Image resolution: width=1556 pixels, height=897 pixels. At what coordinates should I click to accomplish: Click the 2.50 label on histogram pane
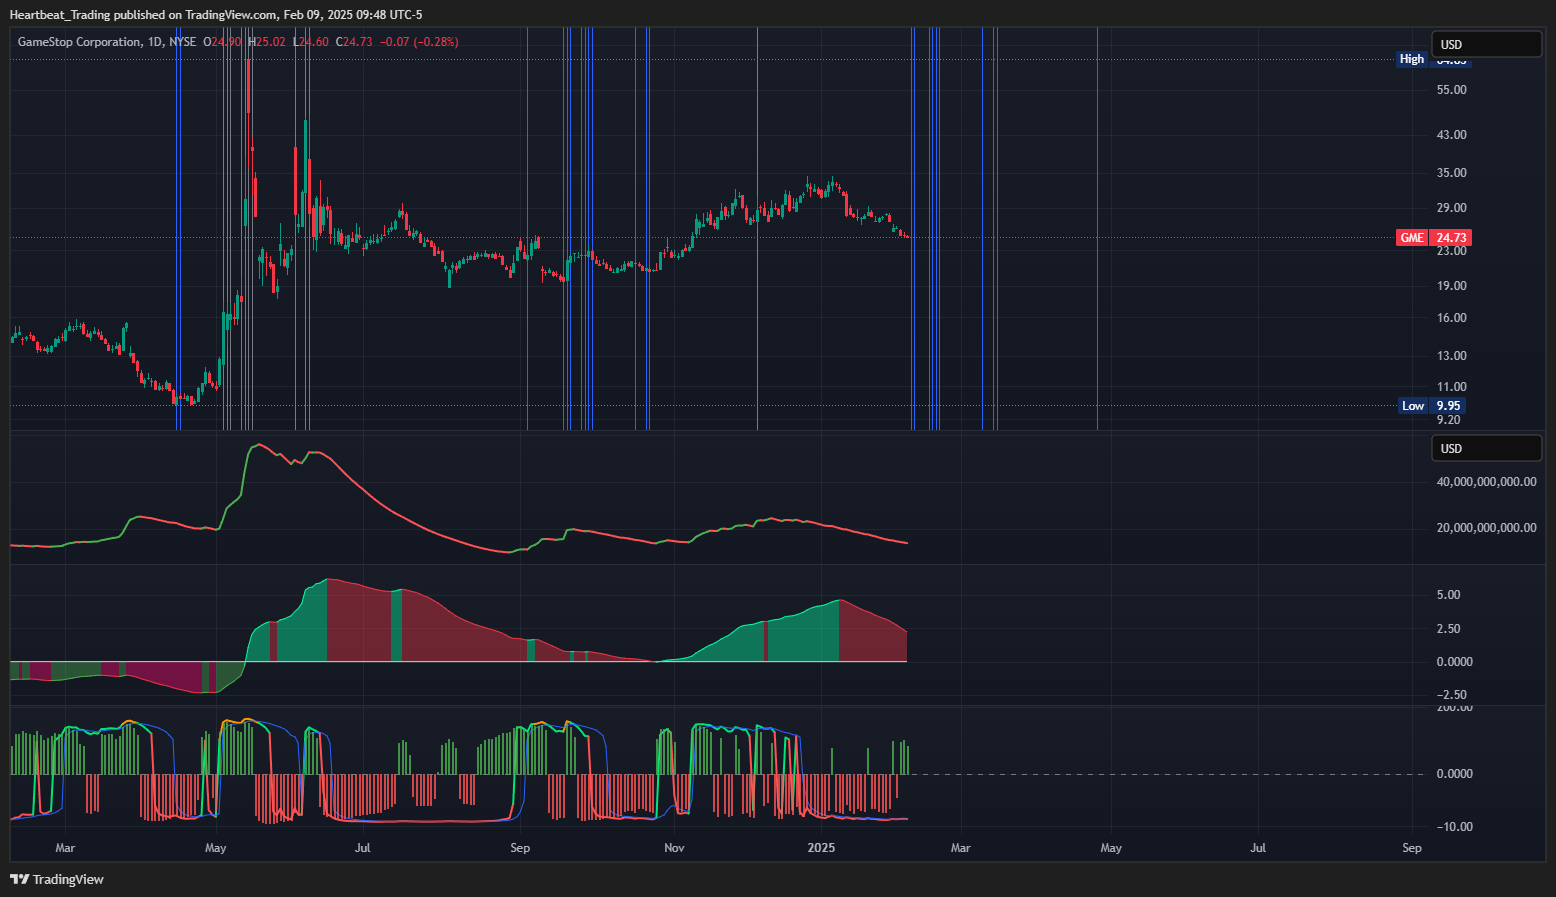point(1448,629)
